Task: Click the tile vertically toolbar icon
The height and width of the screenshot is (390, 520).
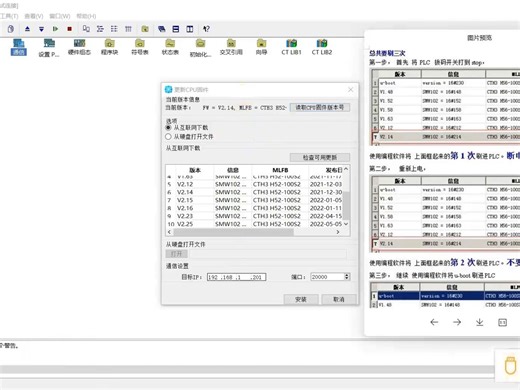Action: click(x=190, y=29)
